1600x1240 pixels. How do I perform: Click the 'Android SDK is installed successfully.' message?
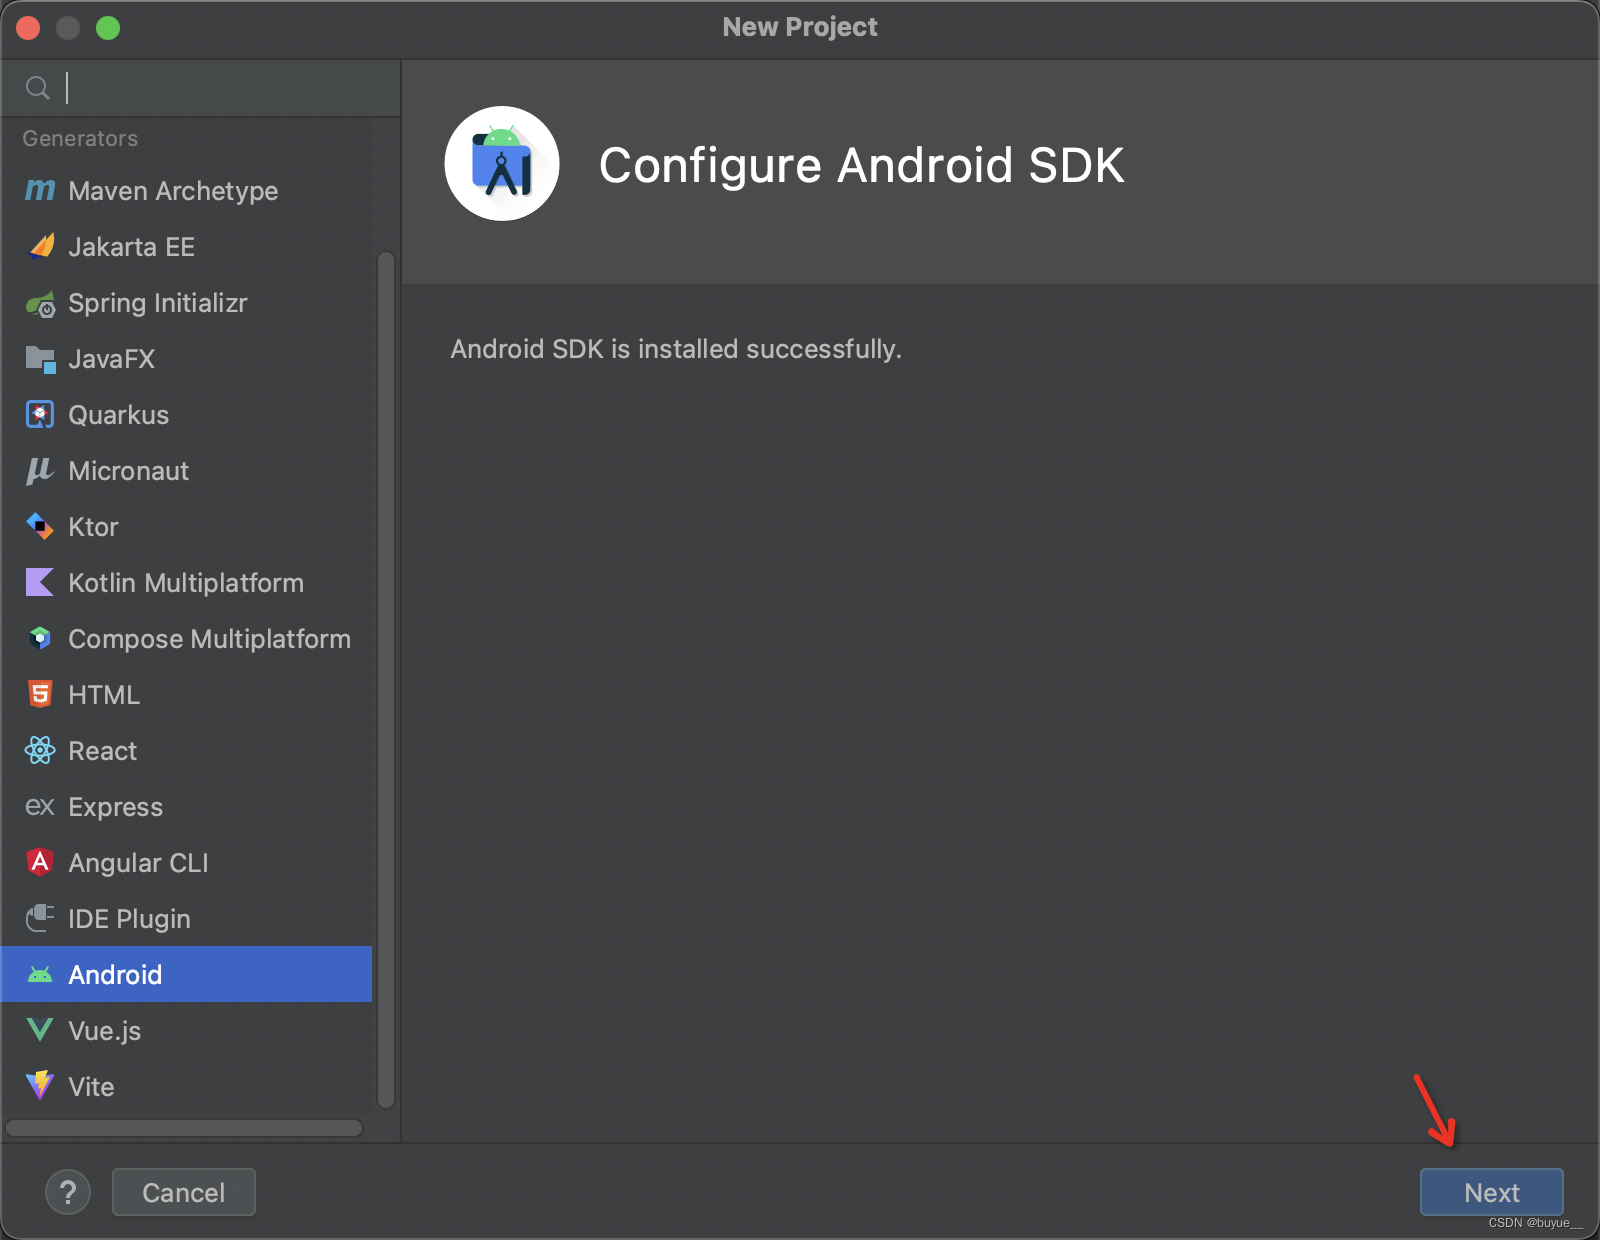[676, 349]
